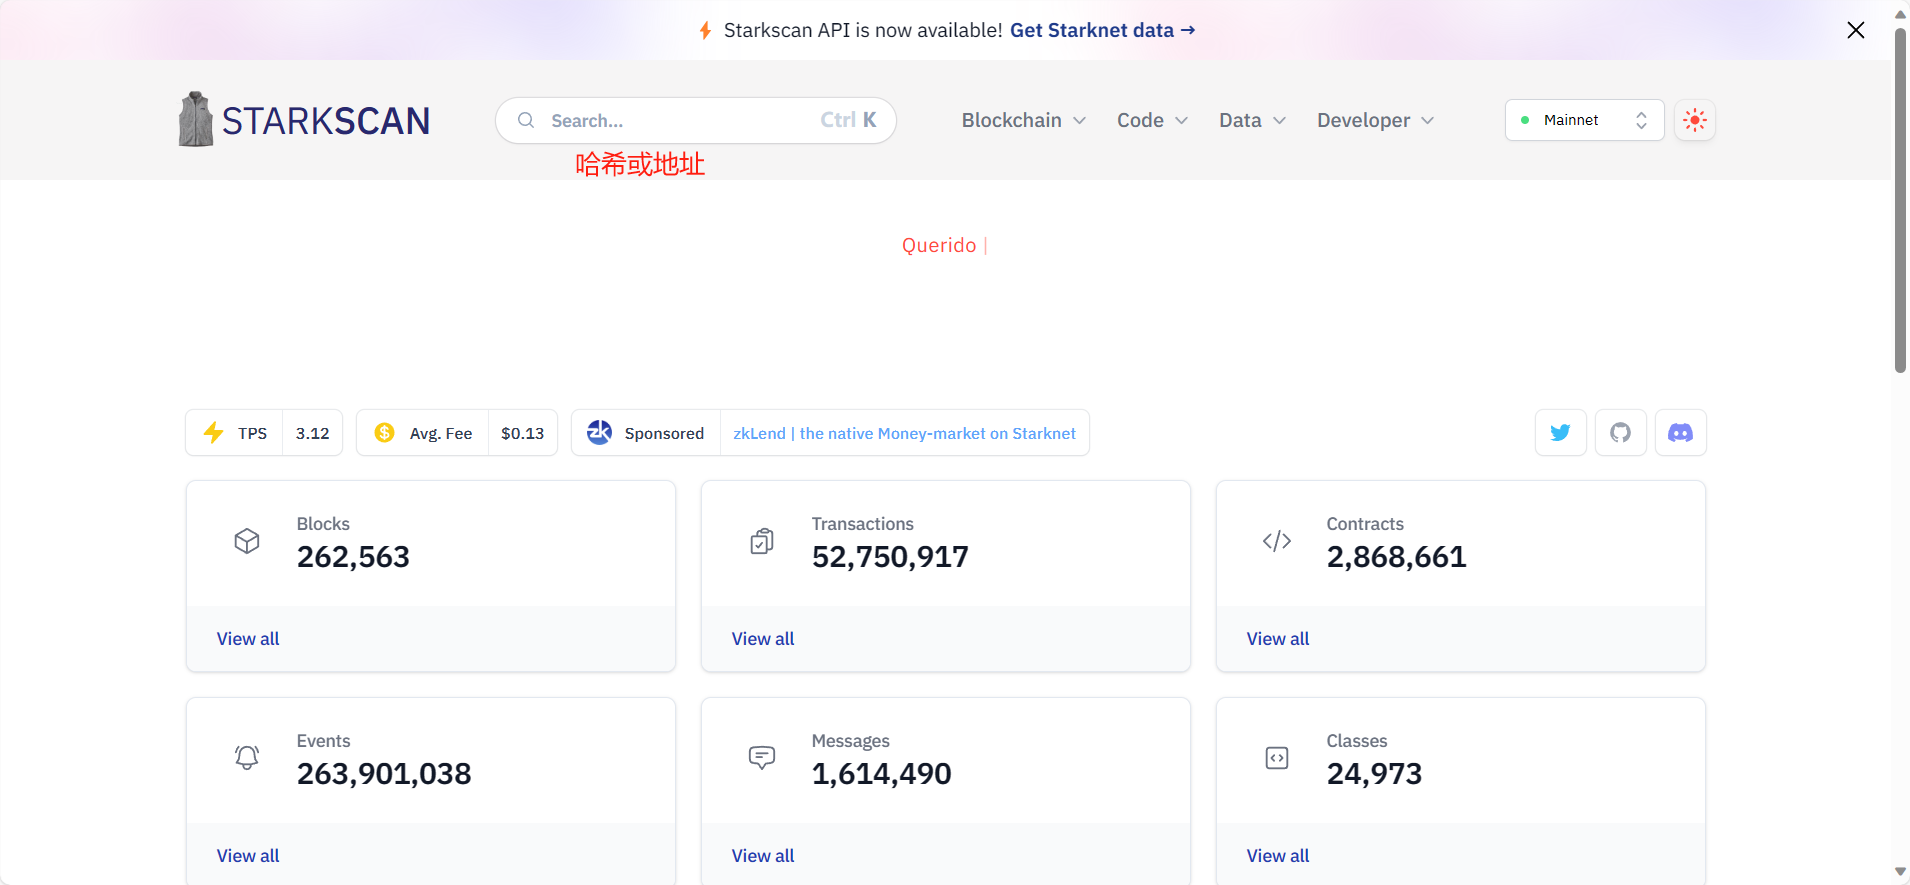Open zkLend sponsored money-market link
Viewport: 1910px width, 885px height.
[904, 433]
